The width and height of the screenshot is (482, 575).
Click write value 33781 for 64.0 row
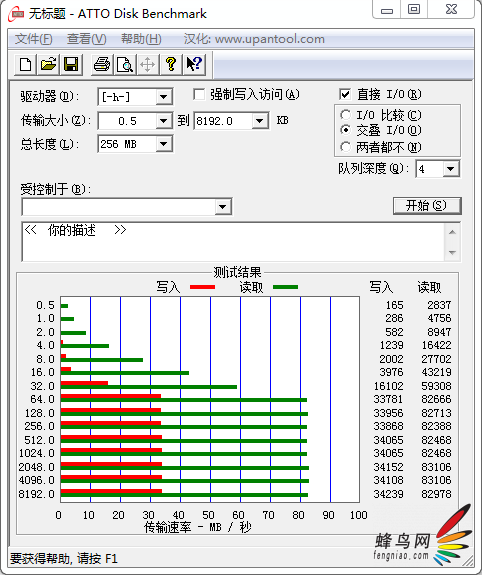tap(388, 399)
